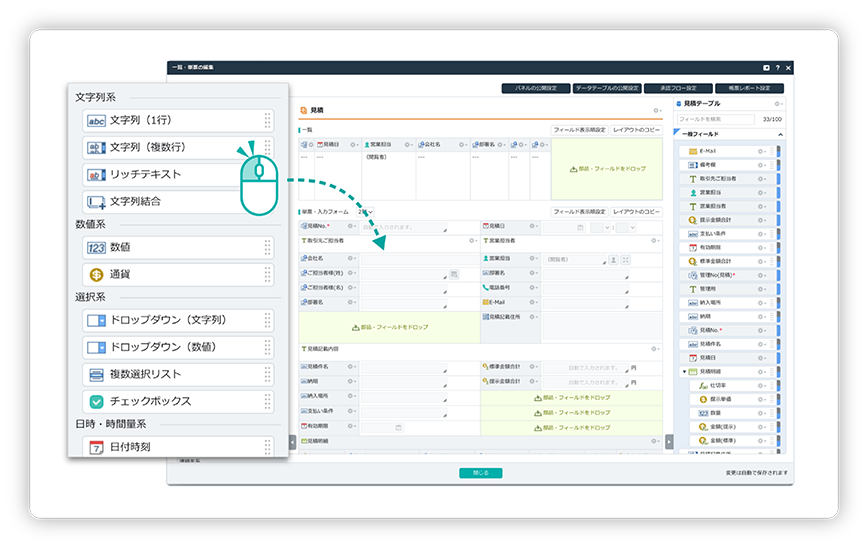Click the E-Mail envelope icon in 見積テーブル
868x548 pixels.
point(693,151)
